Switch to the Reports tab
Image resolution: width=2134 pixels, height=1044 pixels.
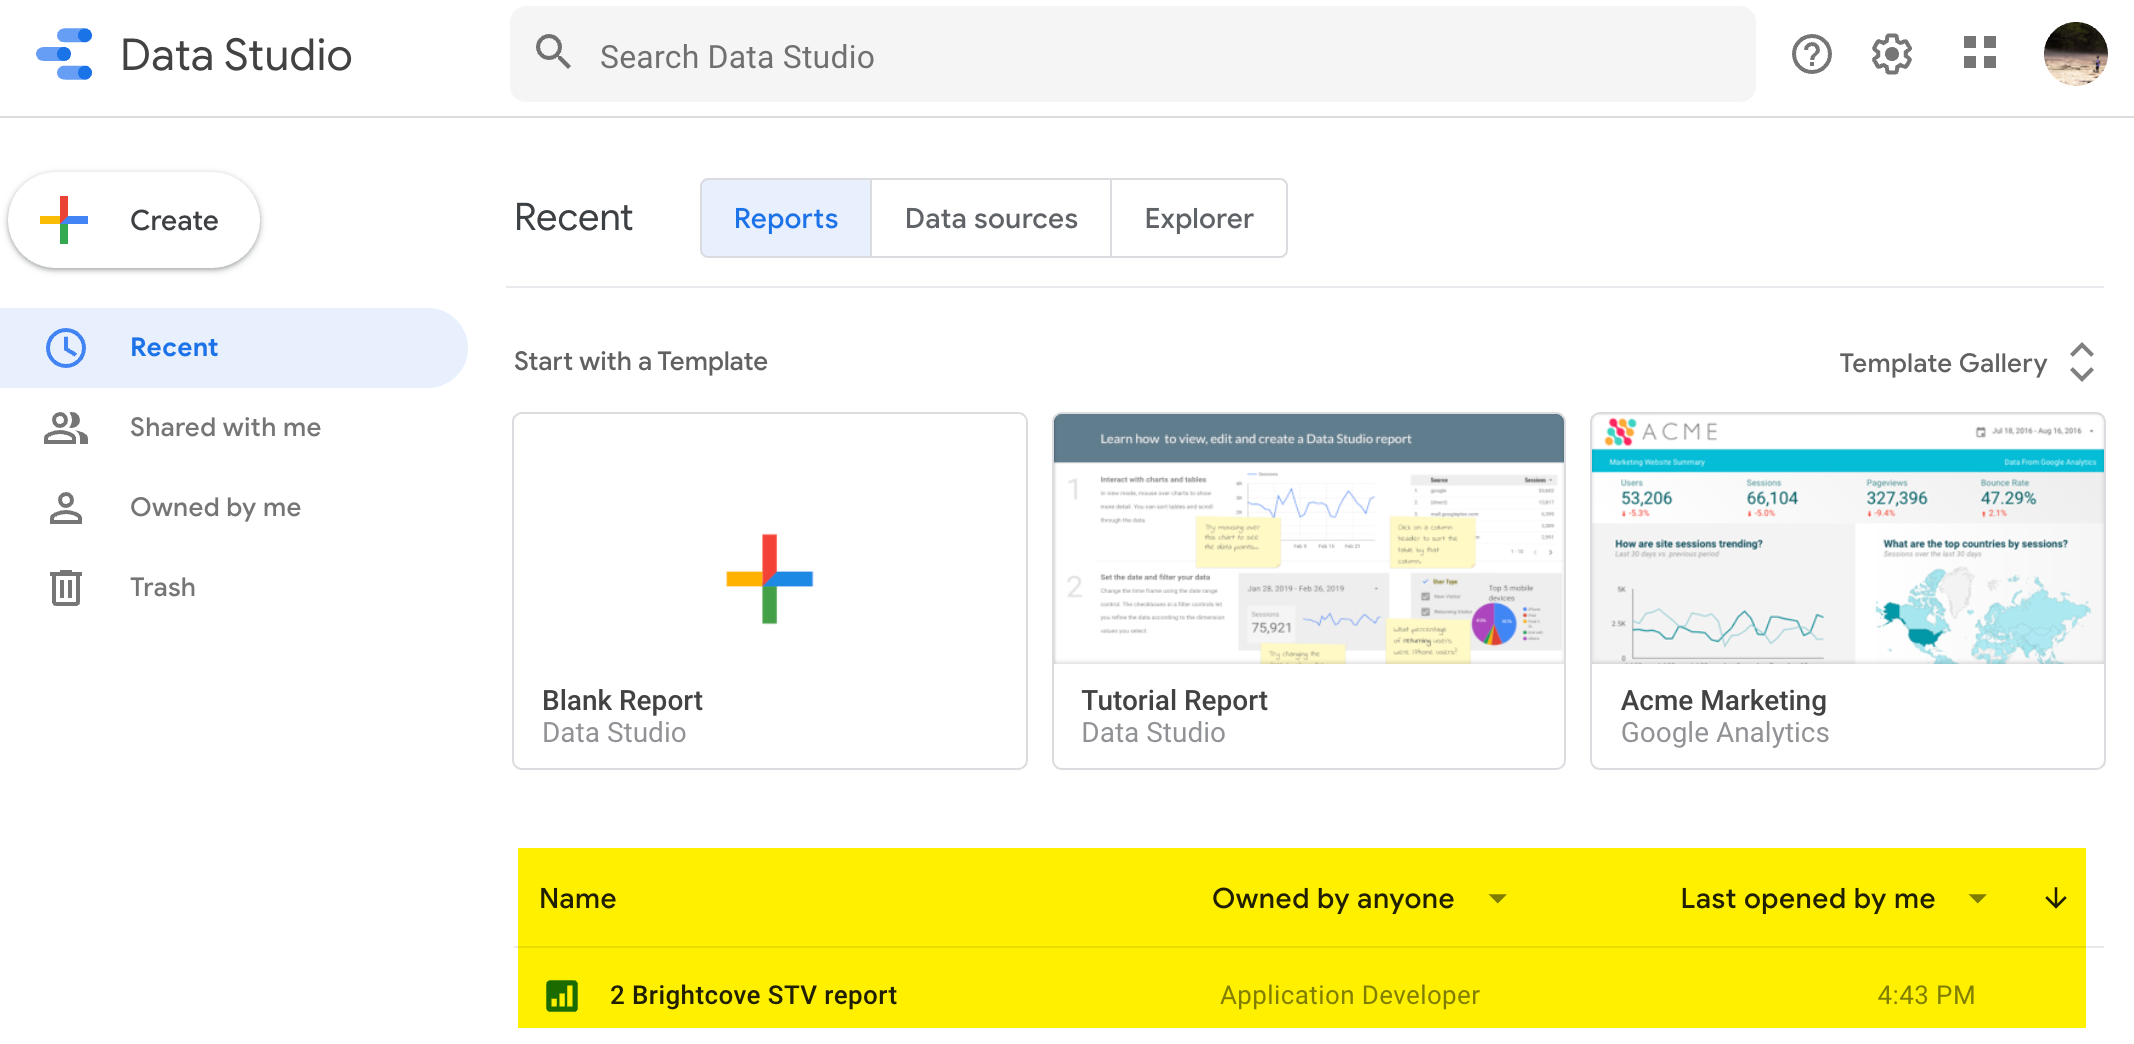pos(786,218)
